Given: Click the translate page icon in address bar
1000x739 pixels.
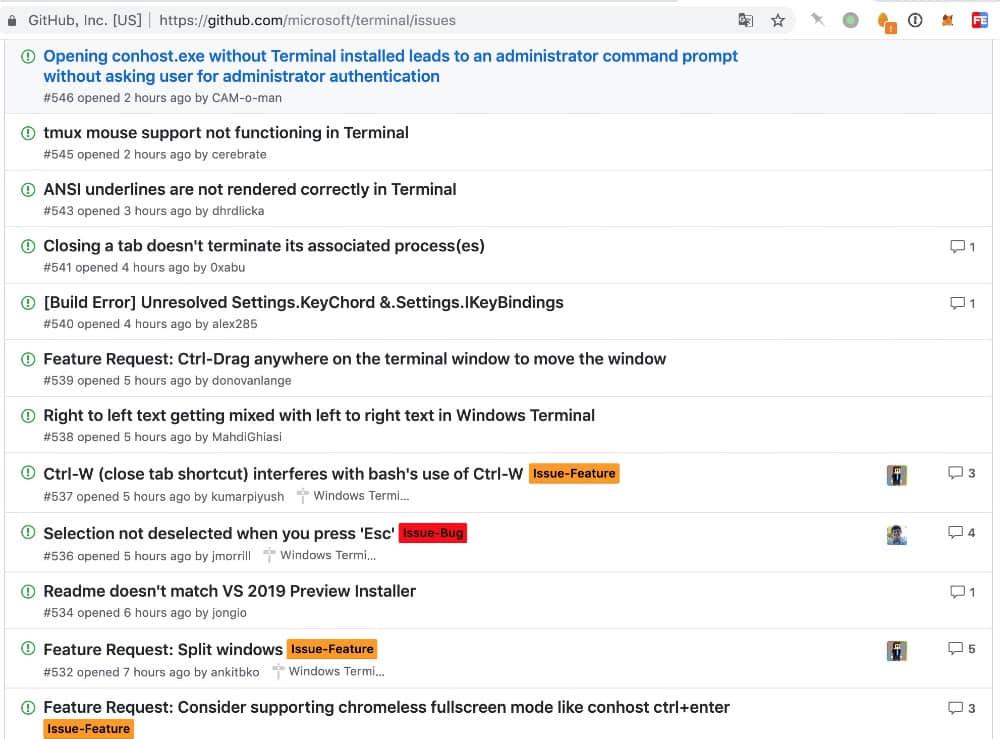Looking at the screenshot, I should click(746, 20).
